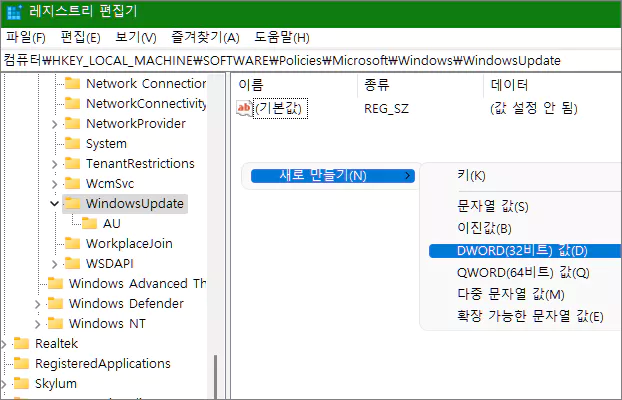
Task: Expand the Windows Defender key
Action: [x=37, y=304]
